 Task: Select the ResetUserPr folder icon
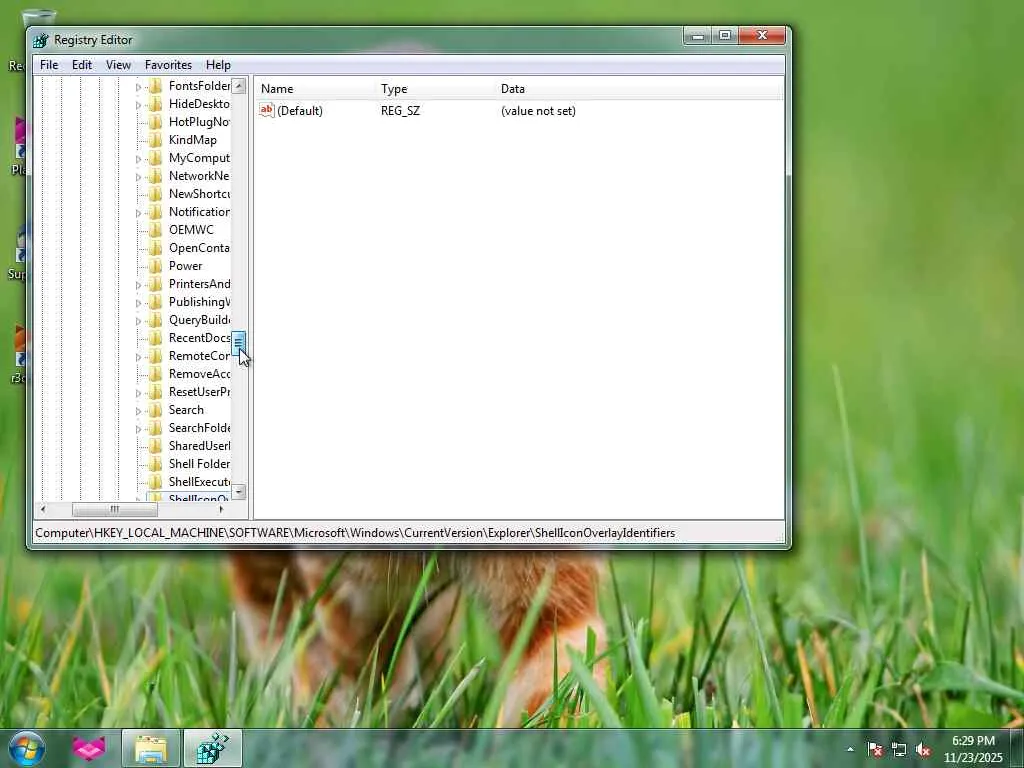(x=155, y=392)
